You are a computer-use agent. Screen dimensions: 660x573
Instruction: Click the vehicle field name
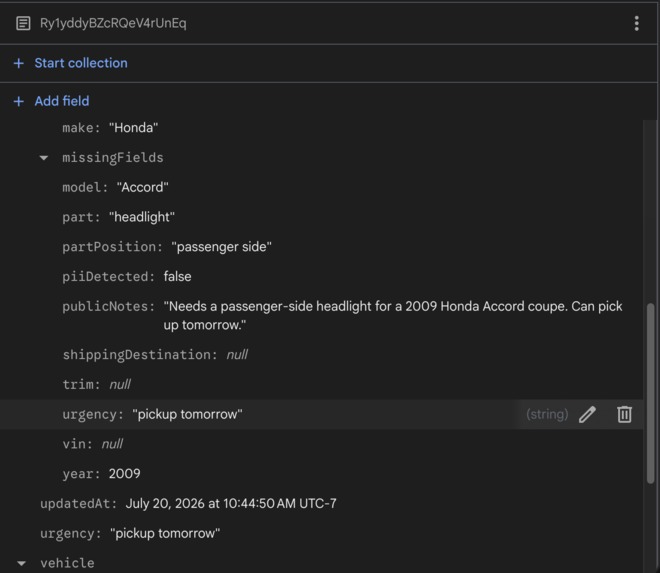[67, 563]
